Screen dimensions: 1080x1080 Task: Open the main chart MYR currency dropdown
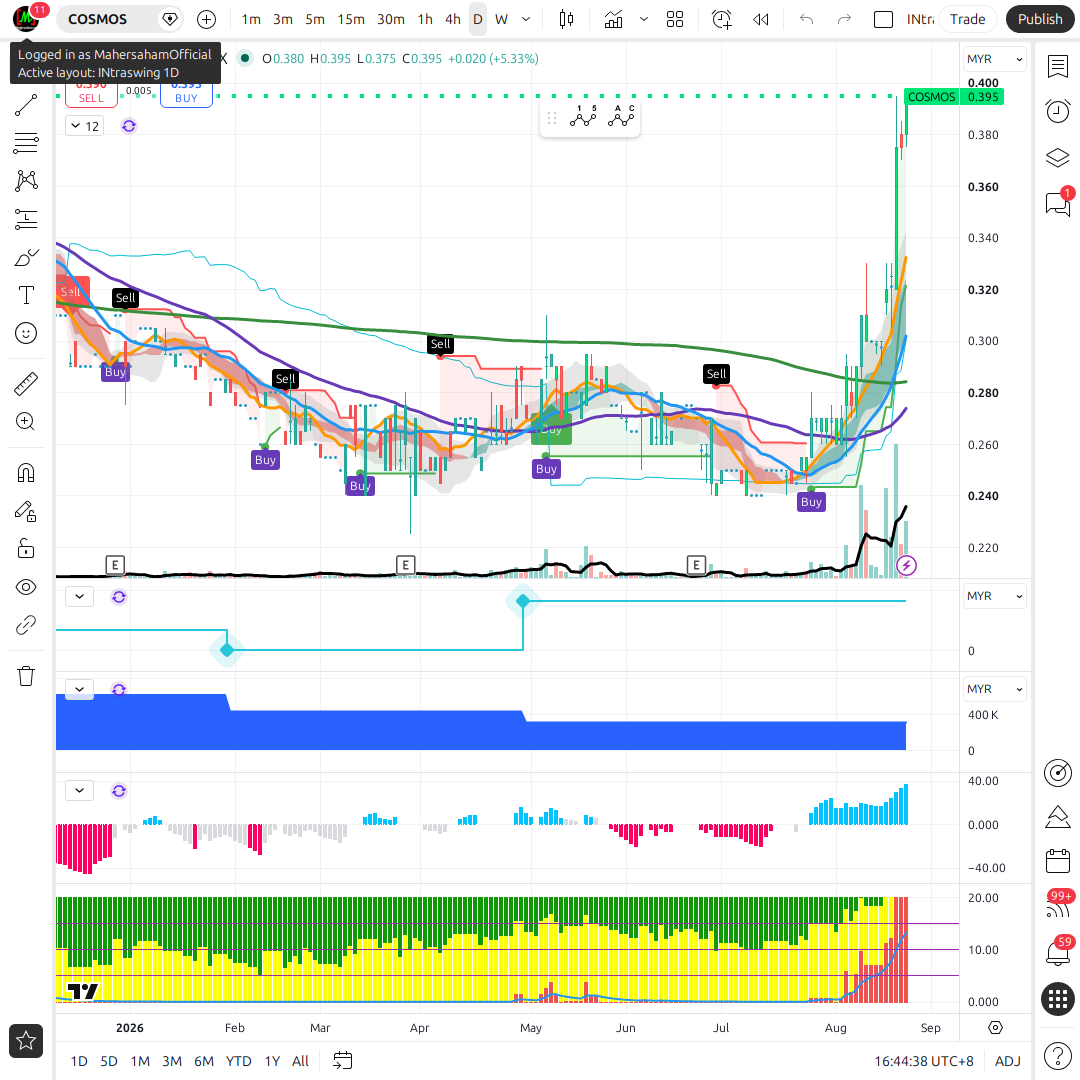pyautogui.click(x=994, y=59)
